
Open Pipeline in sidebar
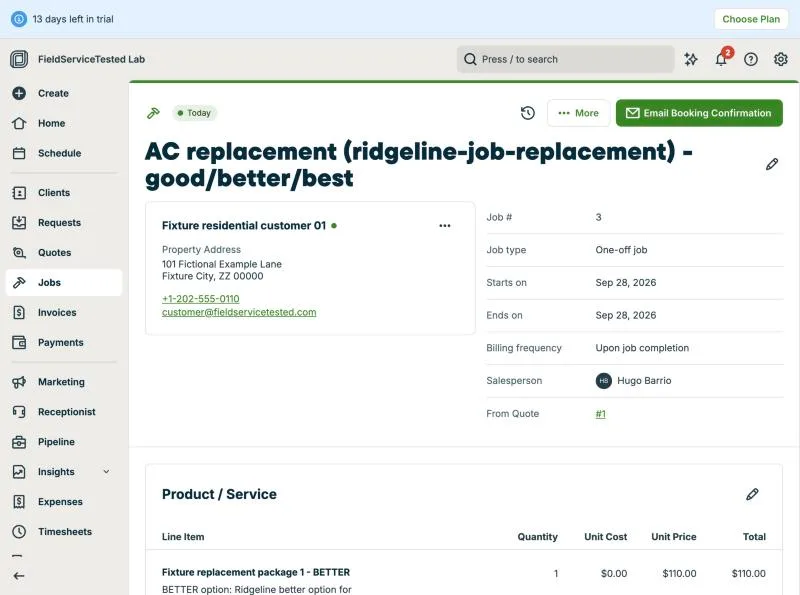[56, 442]
